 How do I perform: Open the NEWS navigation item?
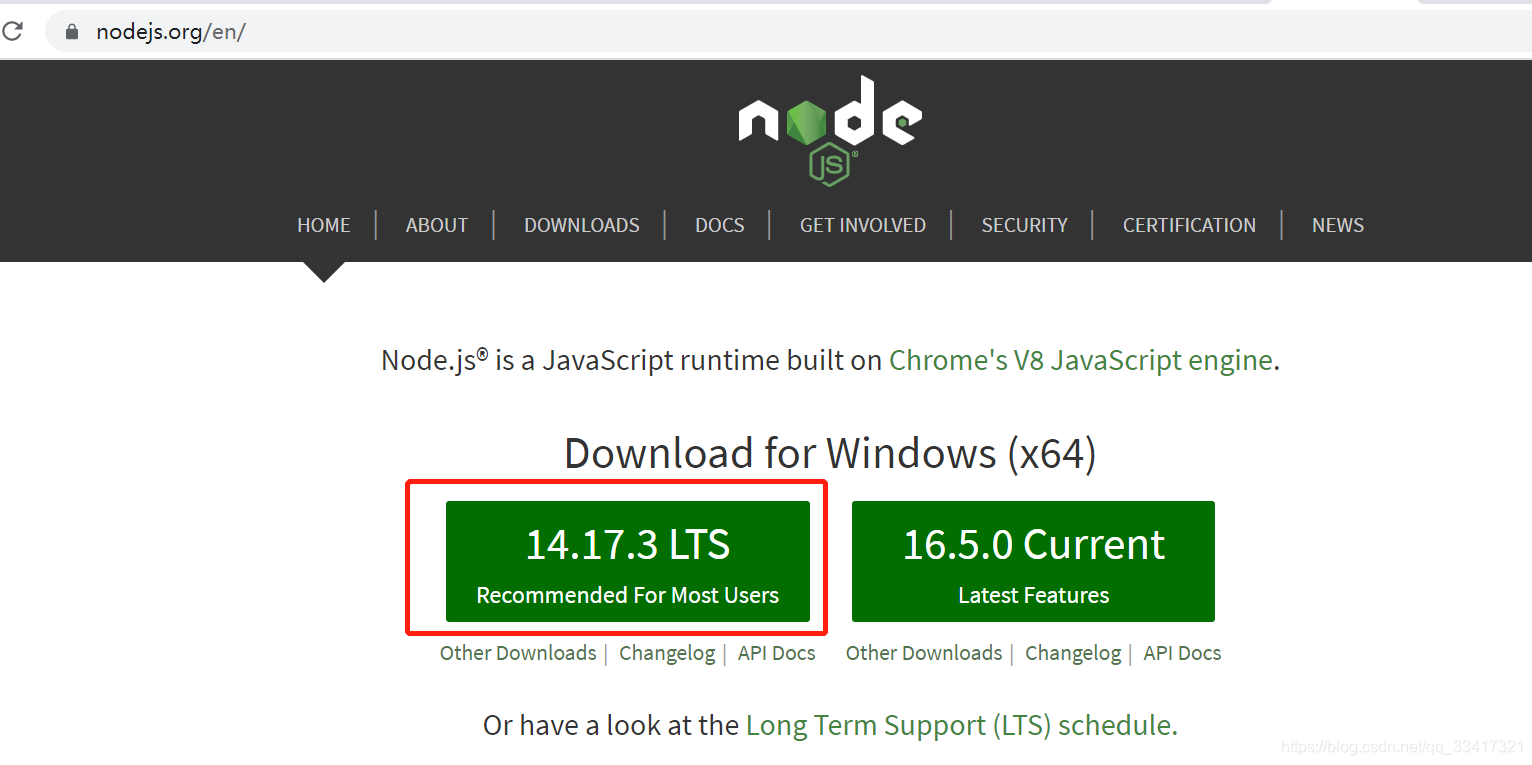tap(1338, 225)
